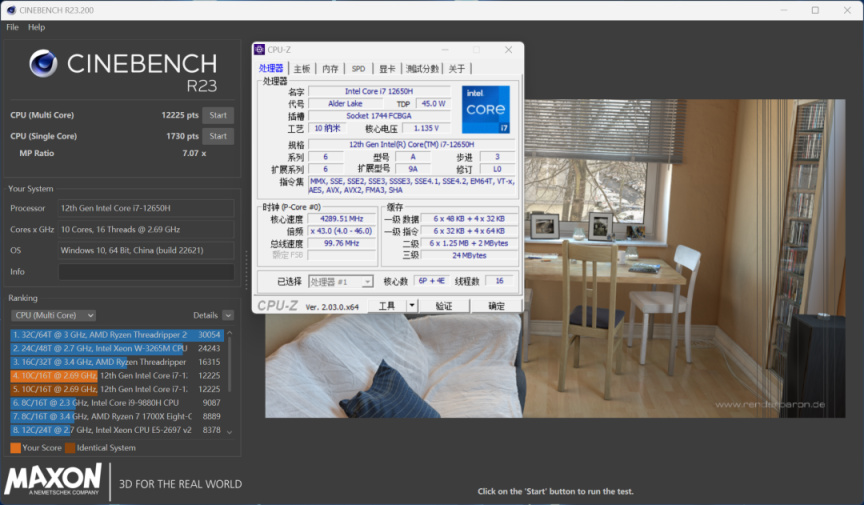
Task: Open the 处理器 #1 selection dropdown
Action: (x=341, y=282)
